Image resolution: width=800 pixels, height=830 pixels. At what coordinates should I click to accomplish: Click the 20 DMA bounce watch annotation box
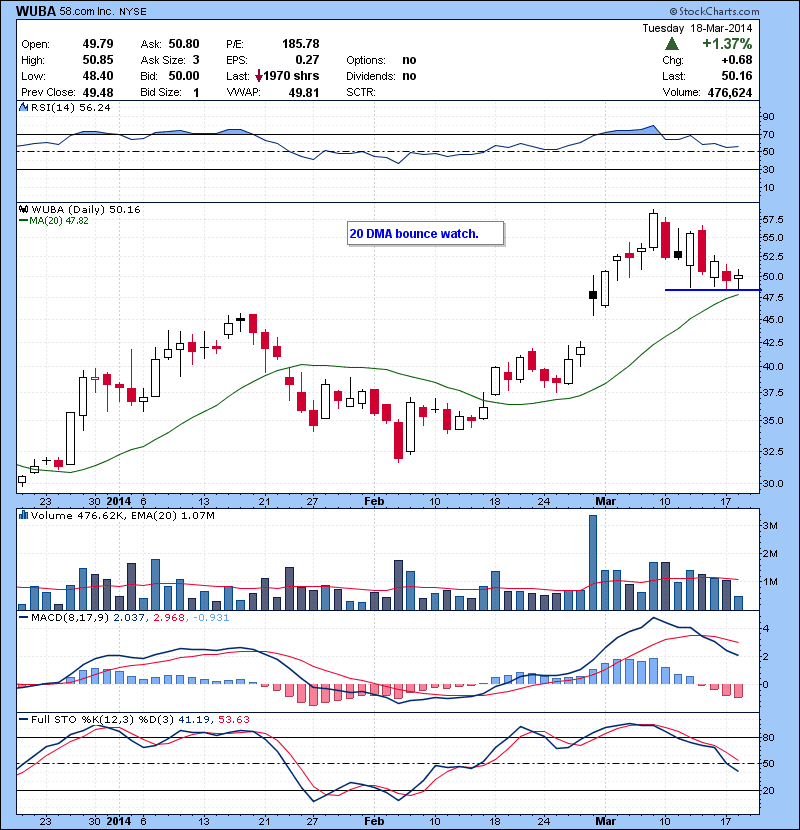click(425, 233)
